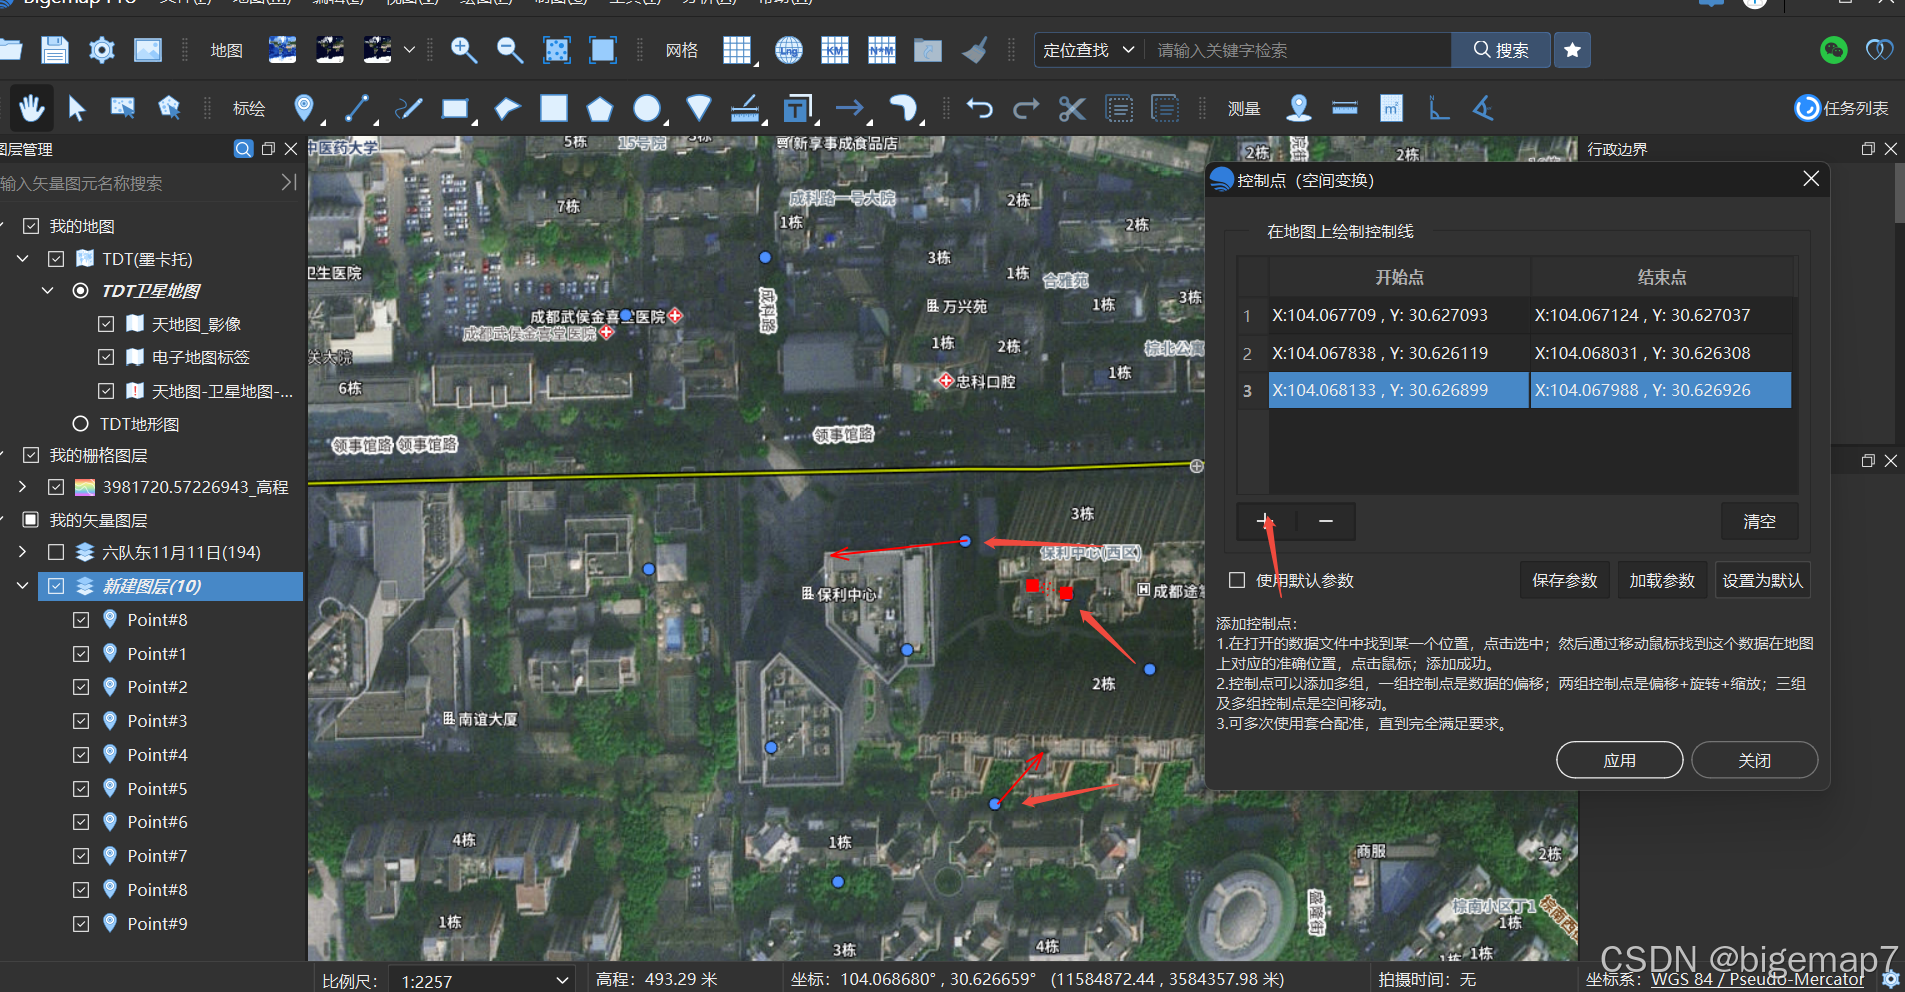Click the zoom in magnifier
1905x992 pixels.
(463, 50)
